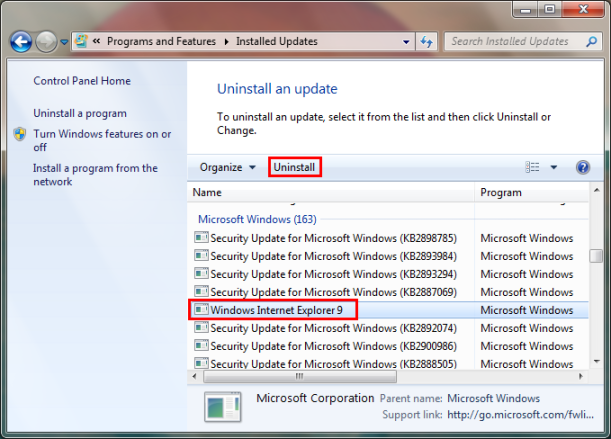Click the vertical scrollbar thumb

click(596, 256)
